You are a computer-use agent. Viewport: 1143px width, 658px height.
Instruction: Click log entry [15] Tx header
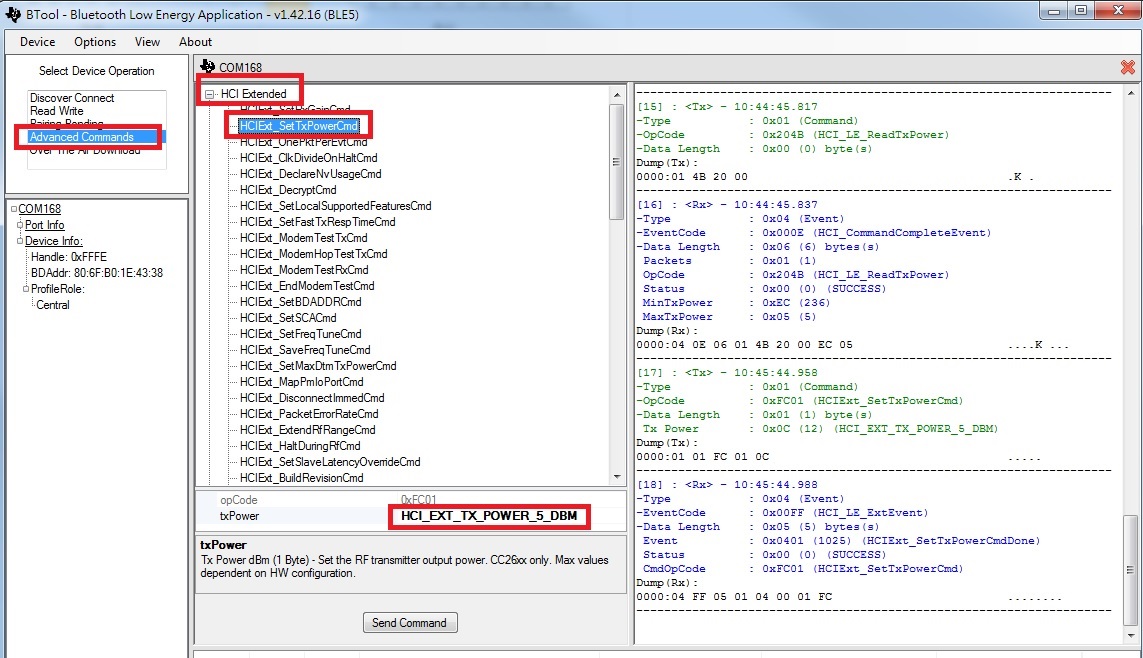tap(727, 106)
